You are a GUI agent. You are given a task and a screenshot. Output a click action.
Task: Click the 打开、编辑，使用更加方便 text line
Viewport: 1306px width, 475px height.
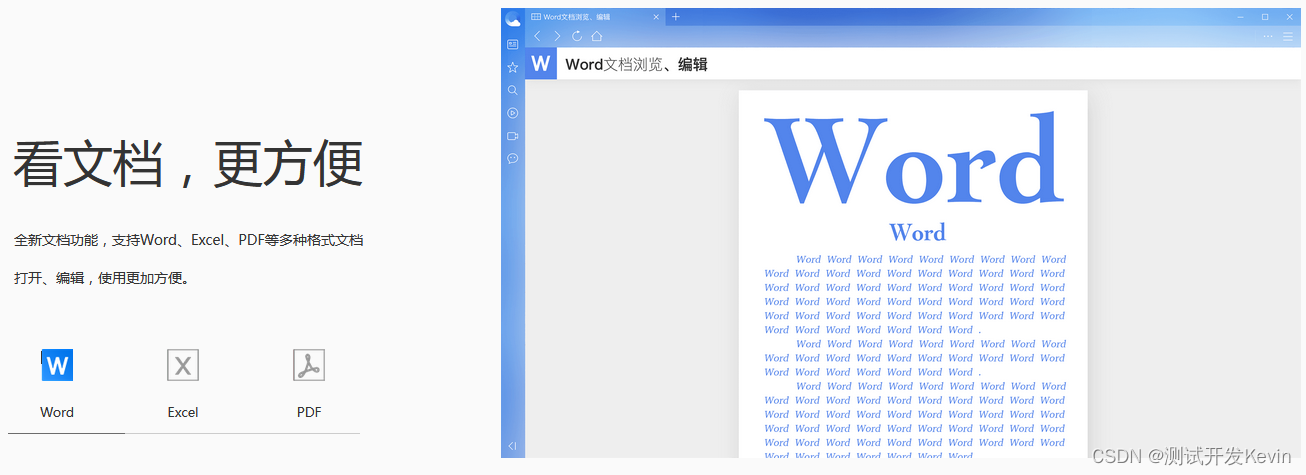101,278
